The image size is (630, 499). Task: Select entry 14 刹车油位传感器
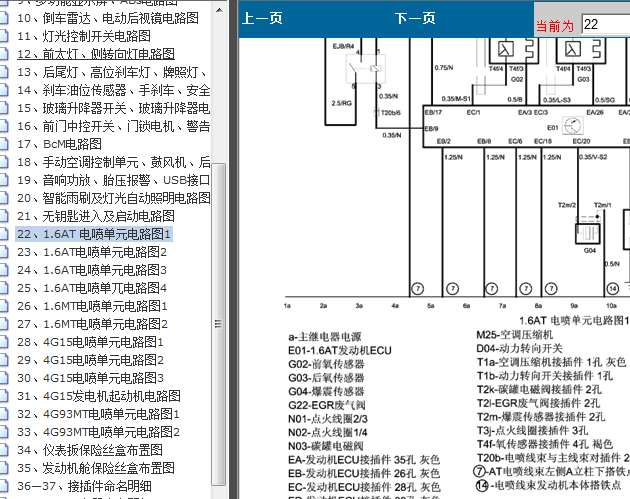click(x=114, y=90)
